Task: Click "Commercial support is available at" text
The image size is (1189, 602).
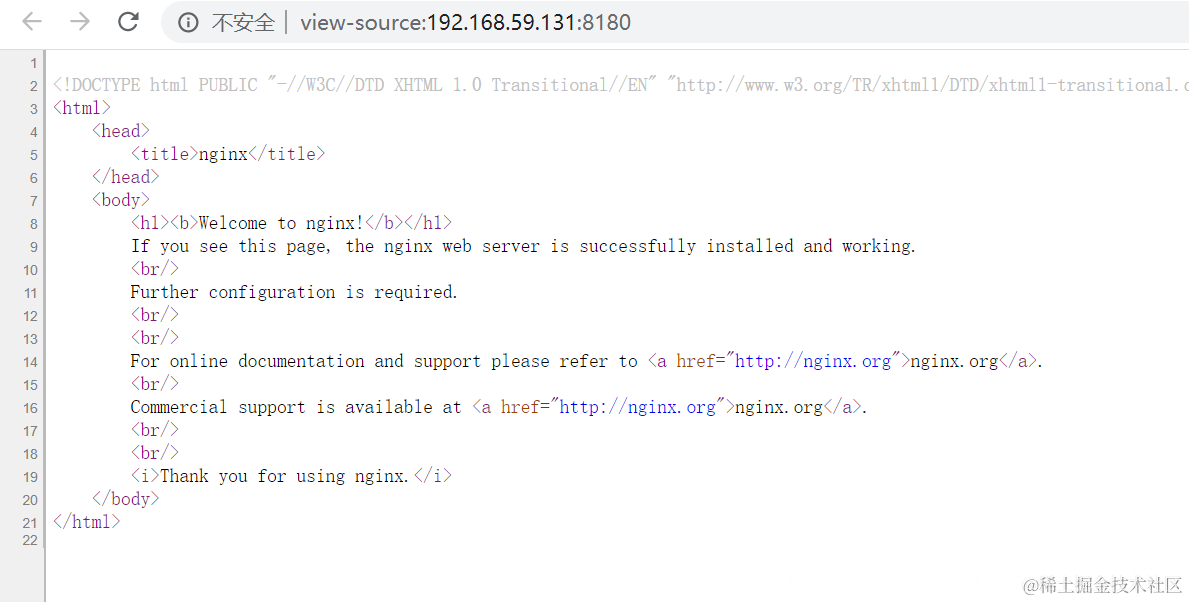Action: [x=296, y=407]
